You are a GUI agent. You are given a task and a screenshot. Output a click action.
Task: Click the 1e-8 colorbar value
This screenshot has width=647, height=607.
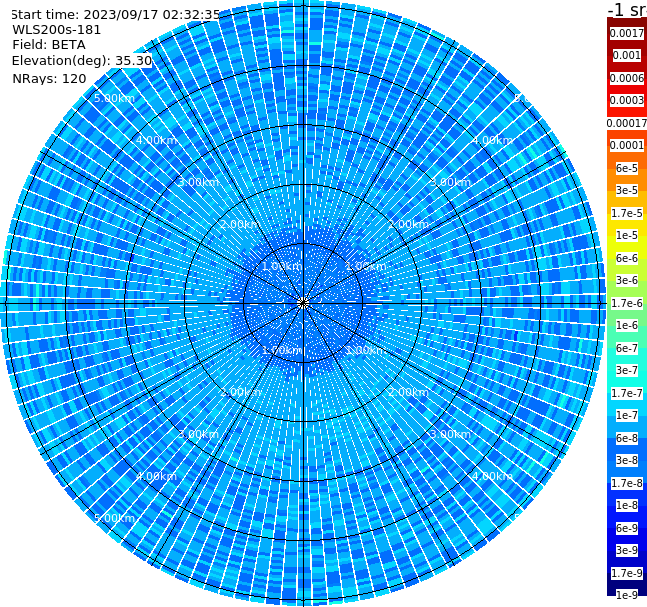coord(627,505)
